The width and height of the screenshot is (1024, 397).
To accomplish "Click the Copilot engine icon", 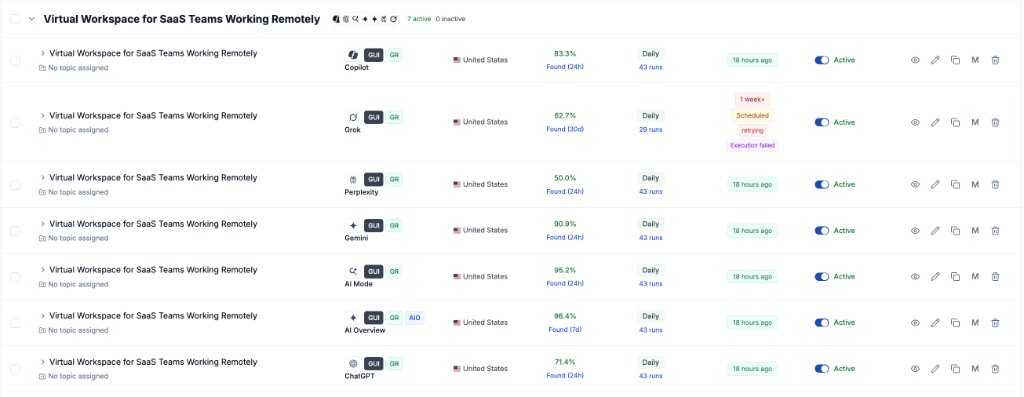I will pos(353,55).
